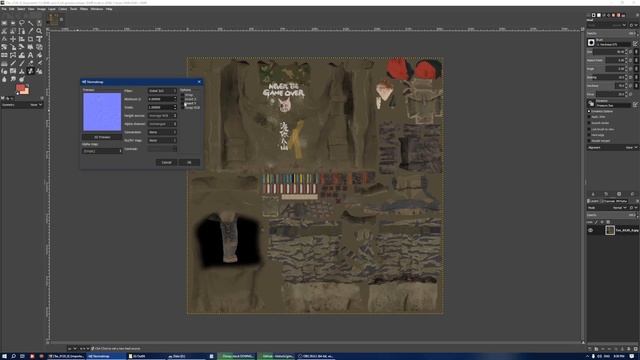Viewport: 640px width, 360px height.
Task: Open the Edit menu
Action: (12, 9)
